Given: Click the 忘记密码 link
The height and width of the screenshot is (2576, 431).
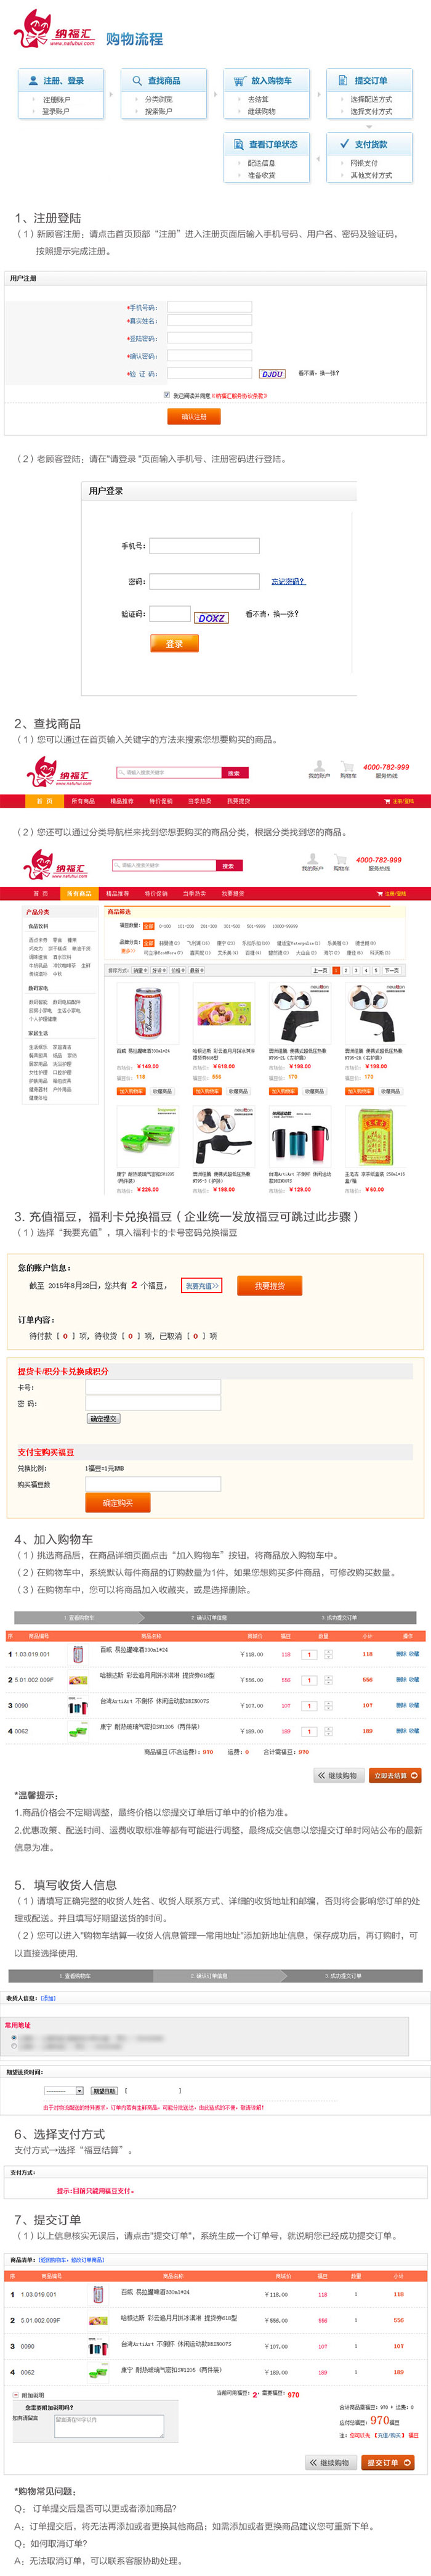Looking at the screenshot, I should coord(288,581).
